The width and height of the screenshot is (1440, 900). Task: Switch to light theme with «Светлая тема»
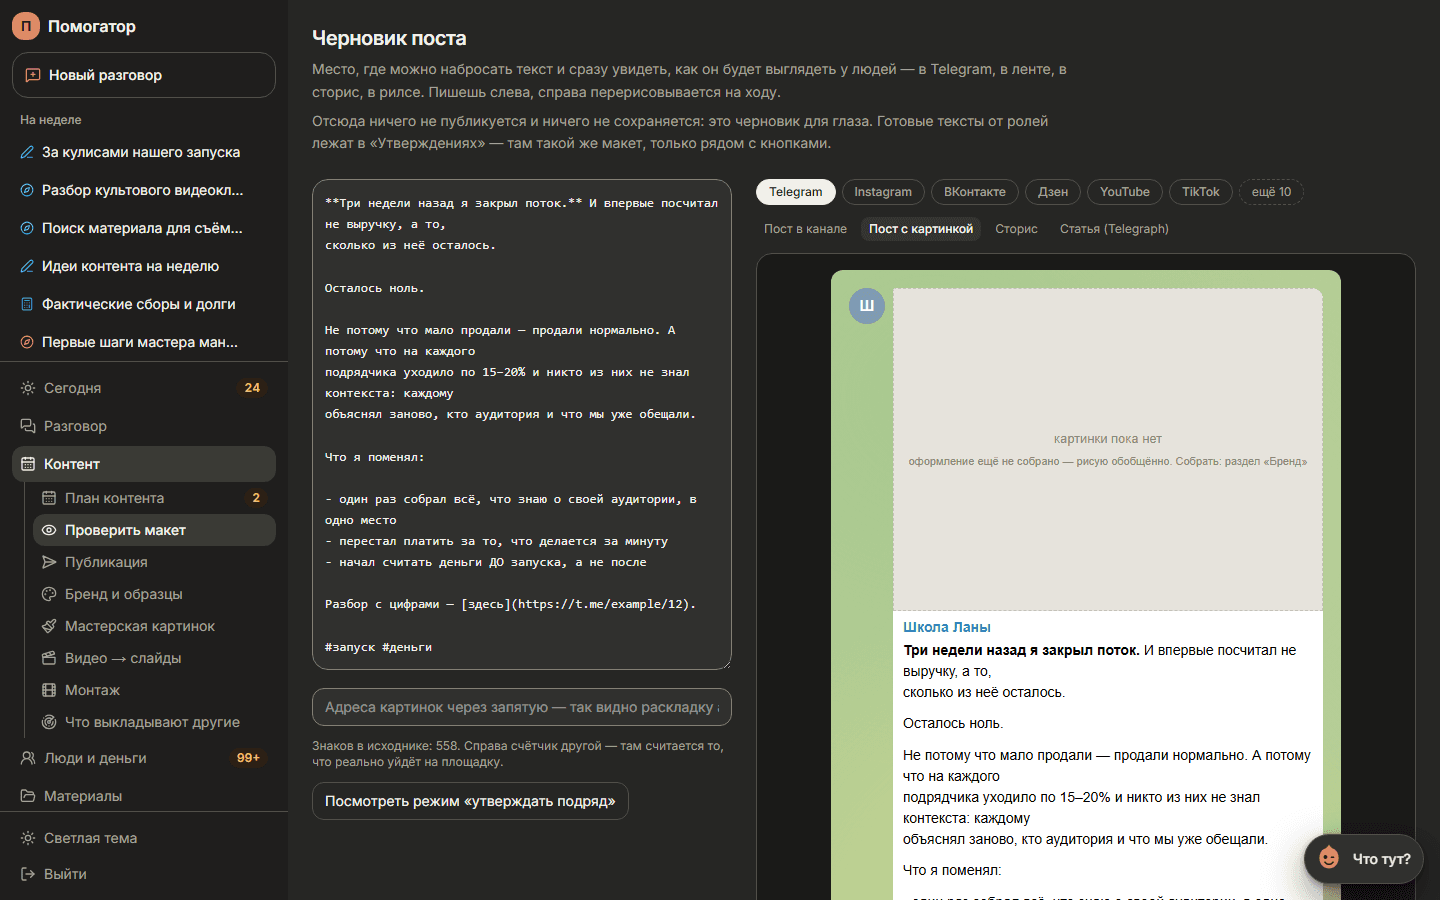tap(144, 838)
